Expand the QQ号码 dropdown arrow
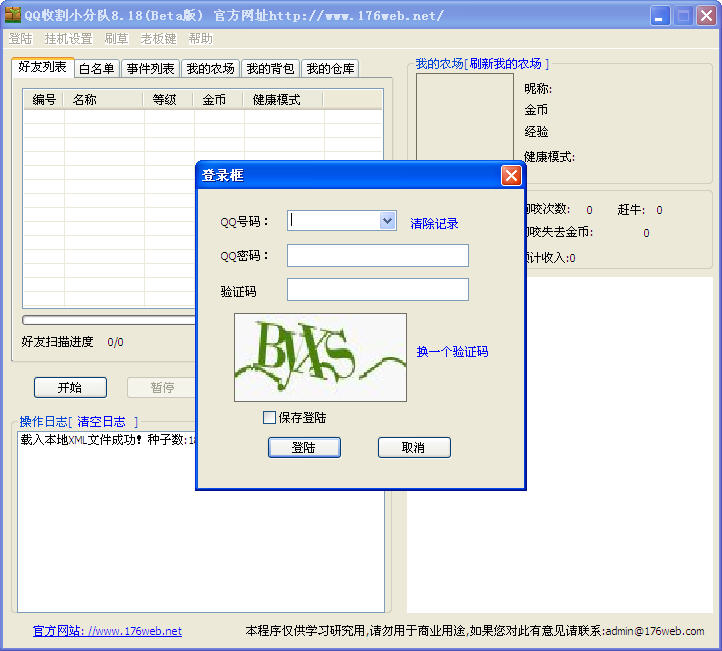 [x=388, y=221]
